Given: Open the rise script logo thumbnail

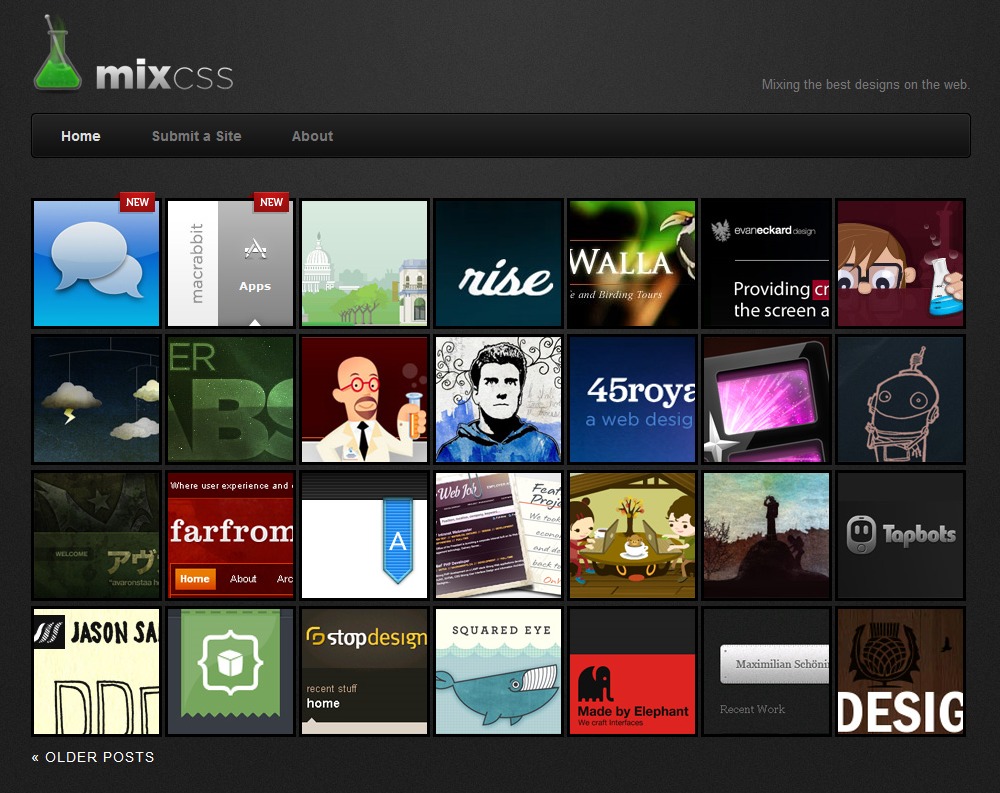Looking at the screenshot, I should click(498, 263).
